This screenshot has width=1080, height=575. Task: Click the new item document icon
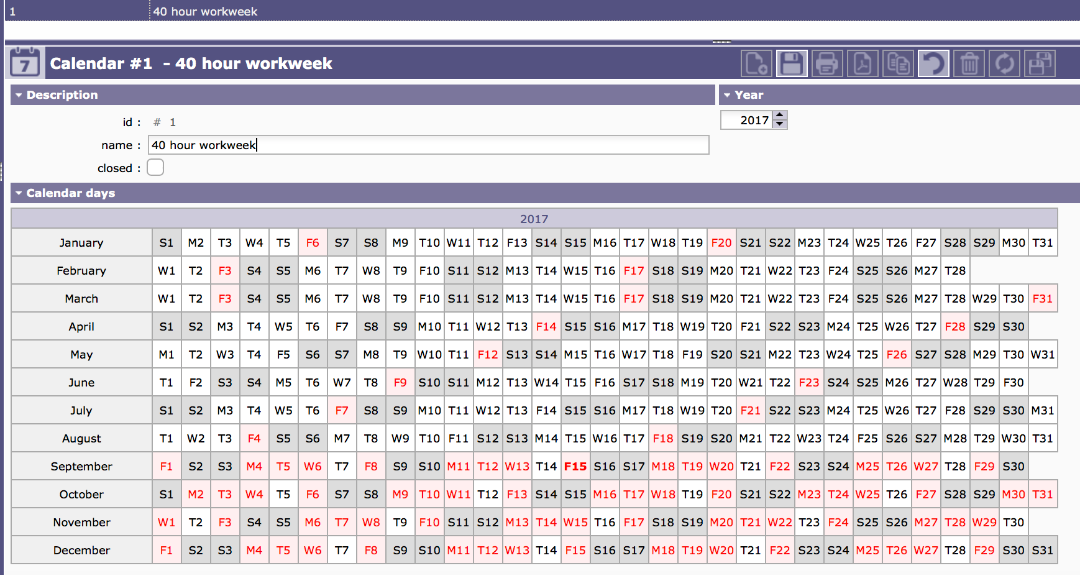click(756, 64)
